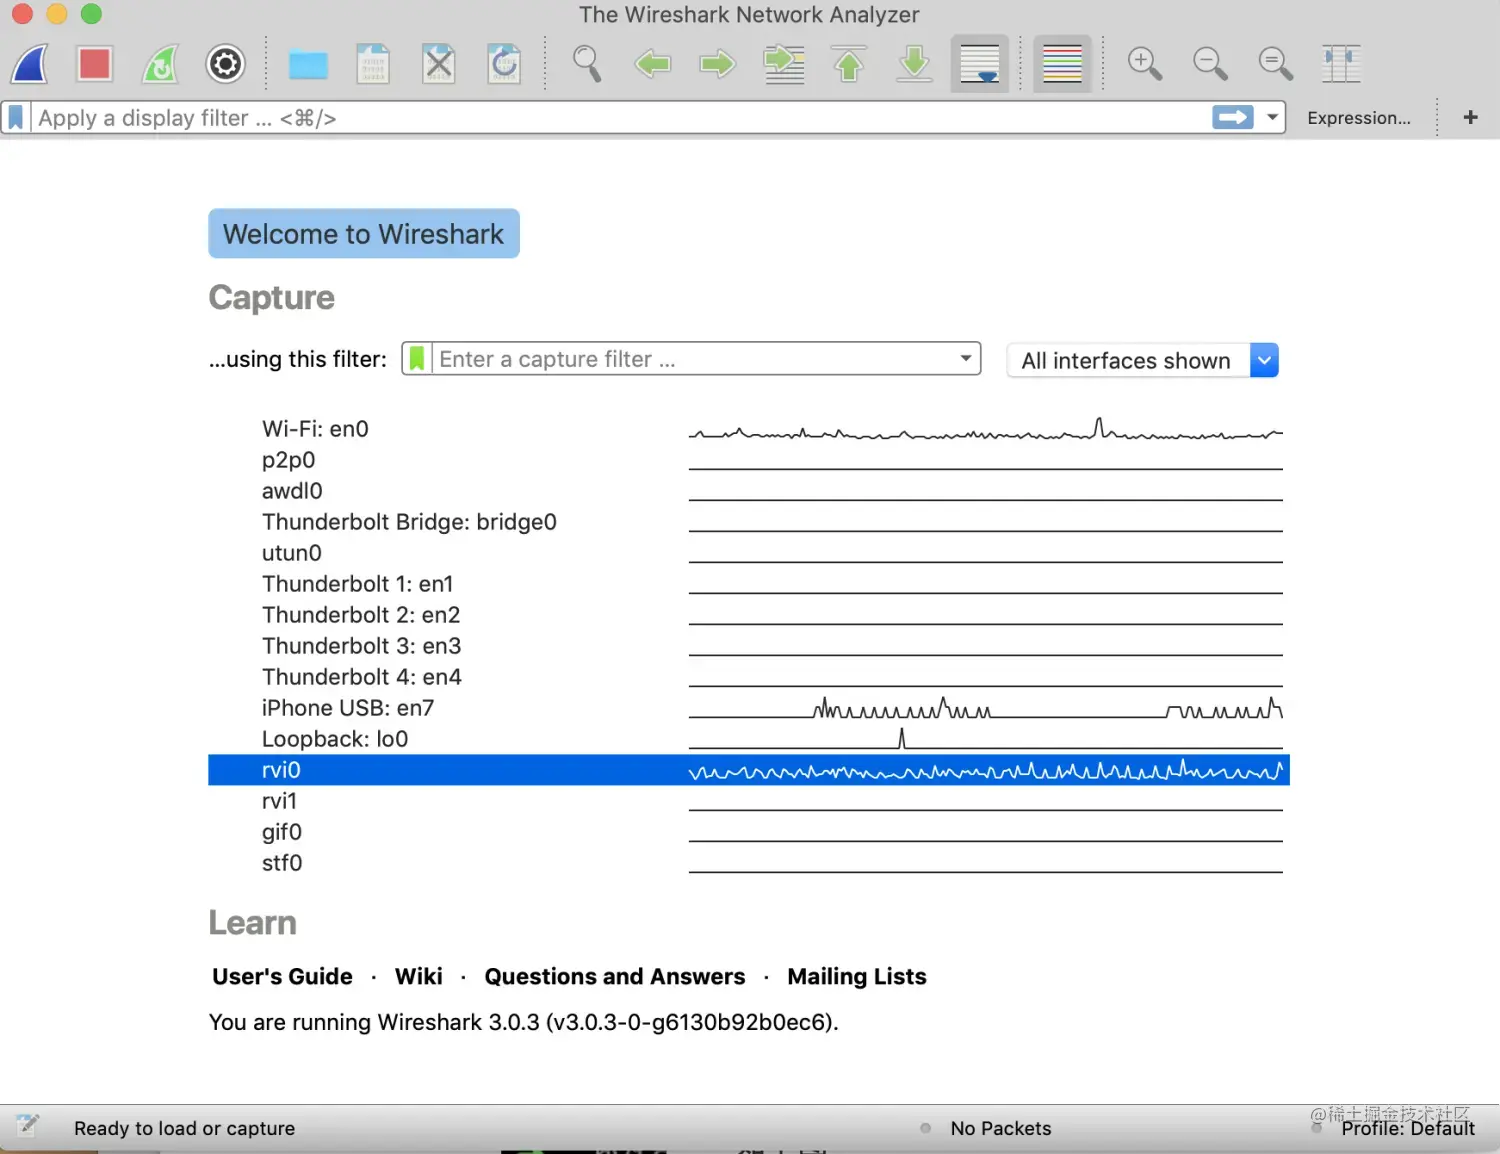Image resolution: width=1500 pixels, height=1154 pixels.
Task: Expand capture filter history dropdown
Action: (966, 358)
